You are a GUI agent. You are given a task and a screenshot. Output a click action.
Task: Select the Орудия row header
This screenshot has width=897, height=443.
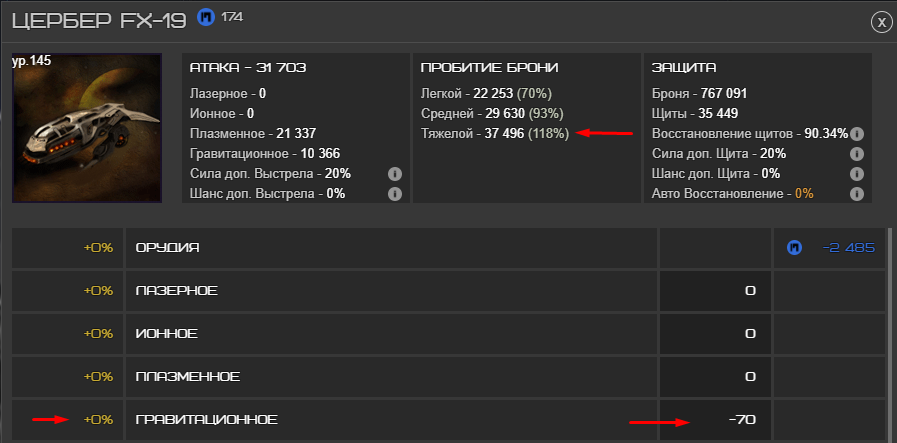391,248
